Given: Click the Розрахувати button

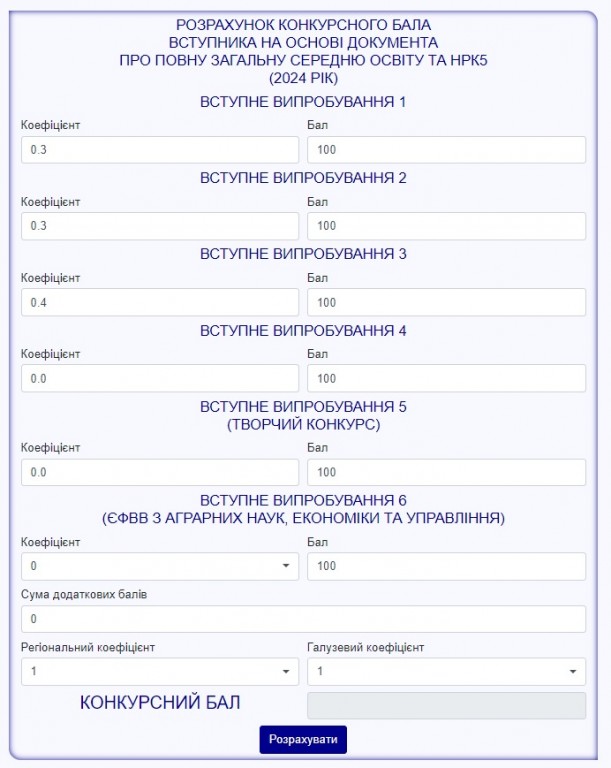Looking at the screenshot, I should pyautogui.click(x=302, y=740).
